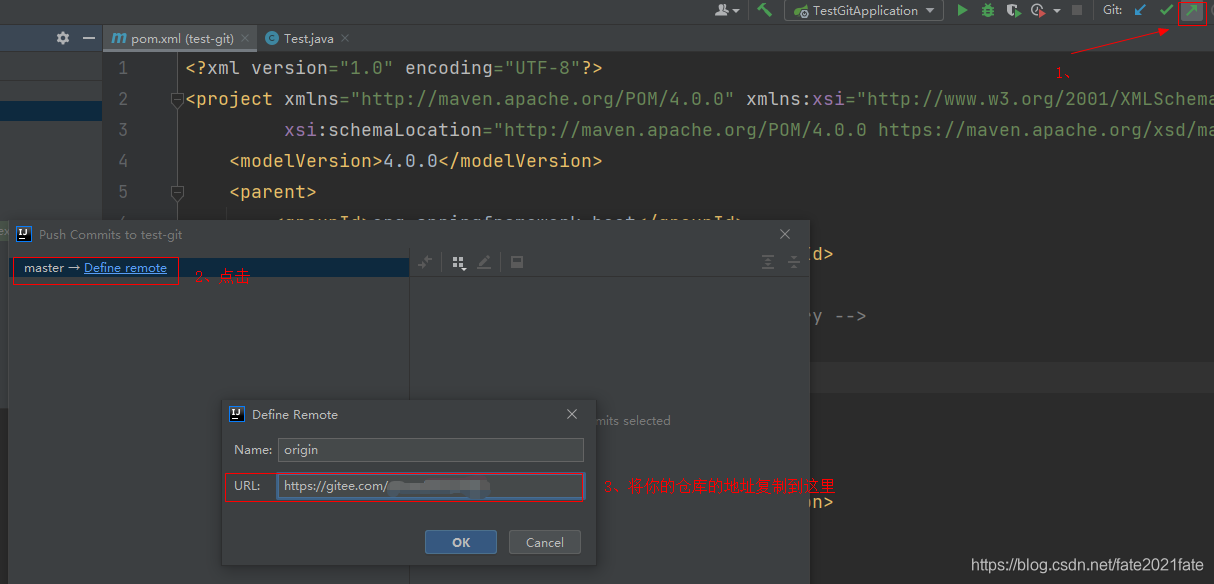Close the Define Remote dialog
This screenshot has height=584, width=1214.
coord(572,414)
